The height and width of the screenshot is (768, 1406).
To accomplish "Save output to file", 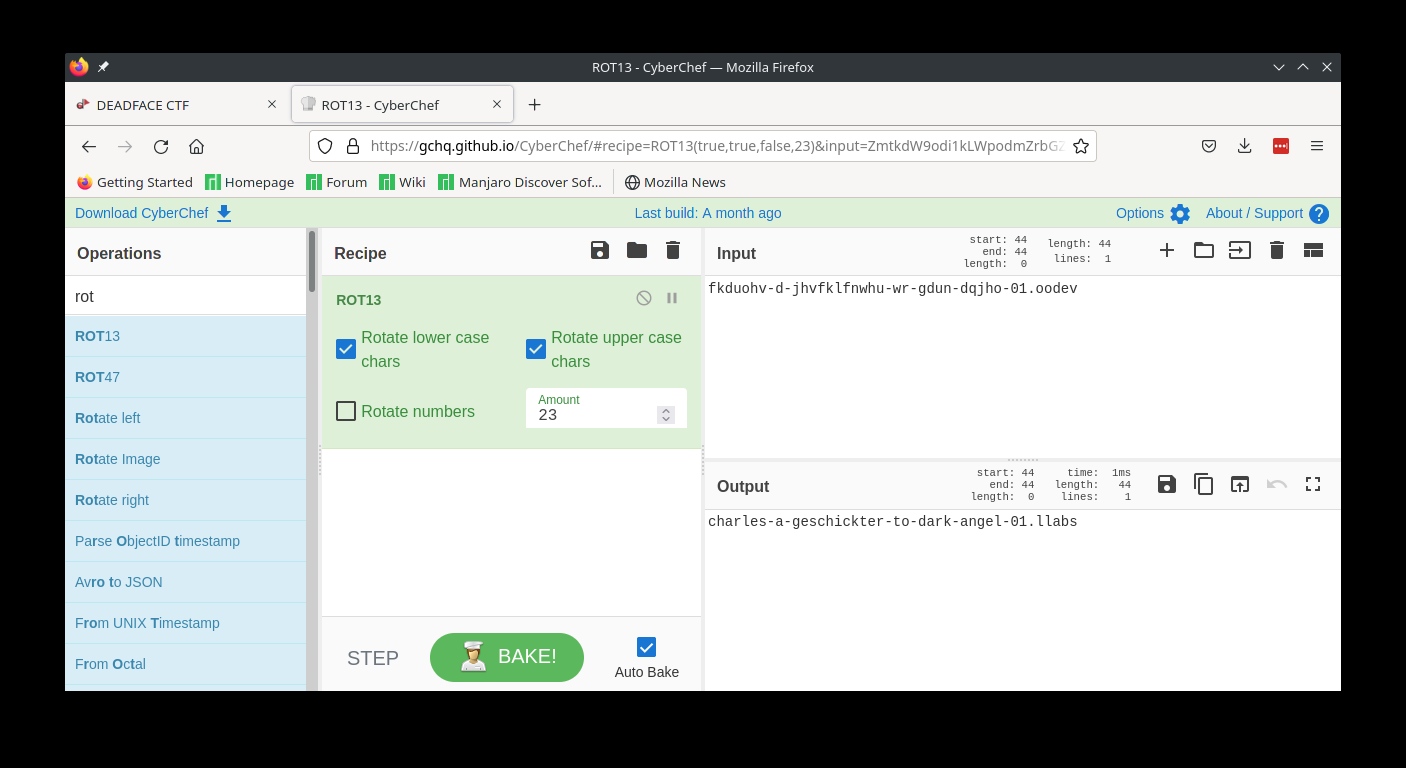I will pos(1167,484).
